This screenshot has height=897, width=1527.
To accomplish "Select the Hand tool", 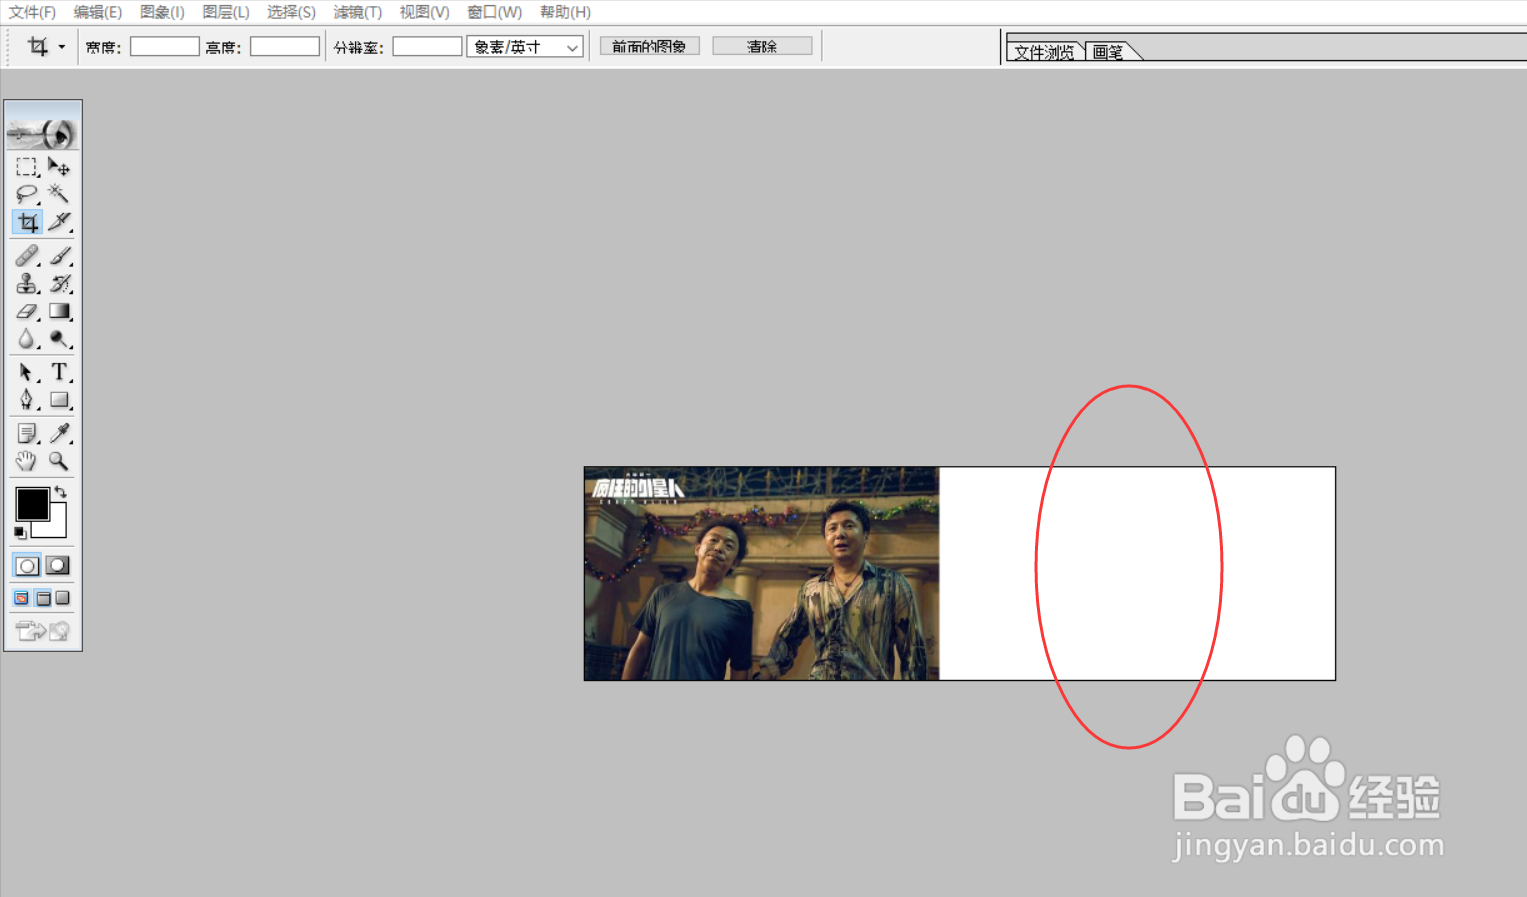I will [27, 461].
